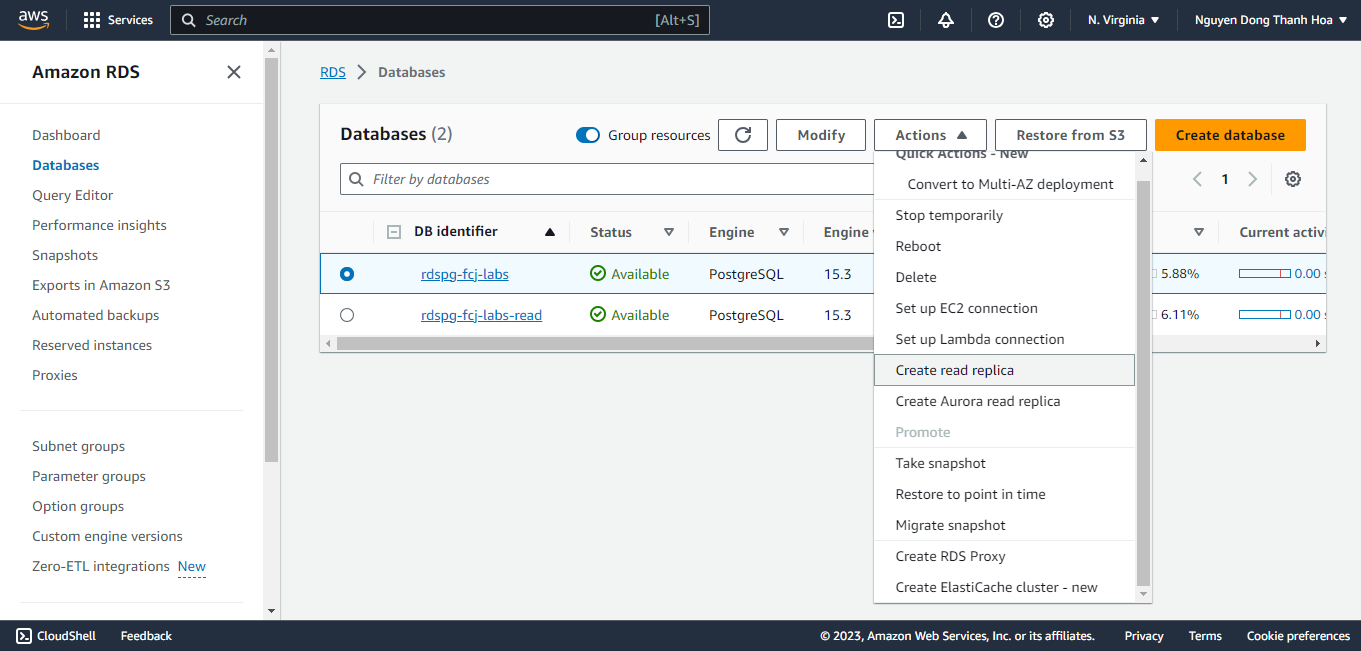The image size is (1361, 651).
Task: Open the rdspg-fcj-labs database link
Action: tap(465, 274)
